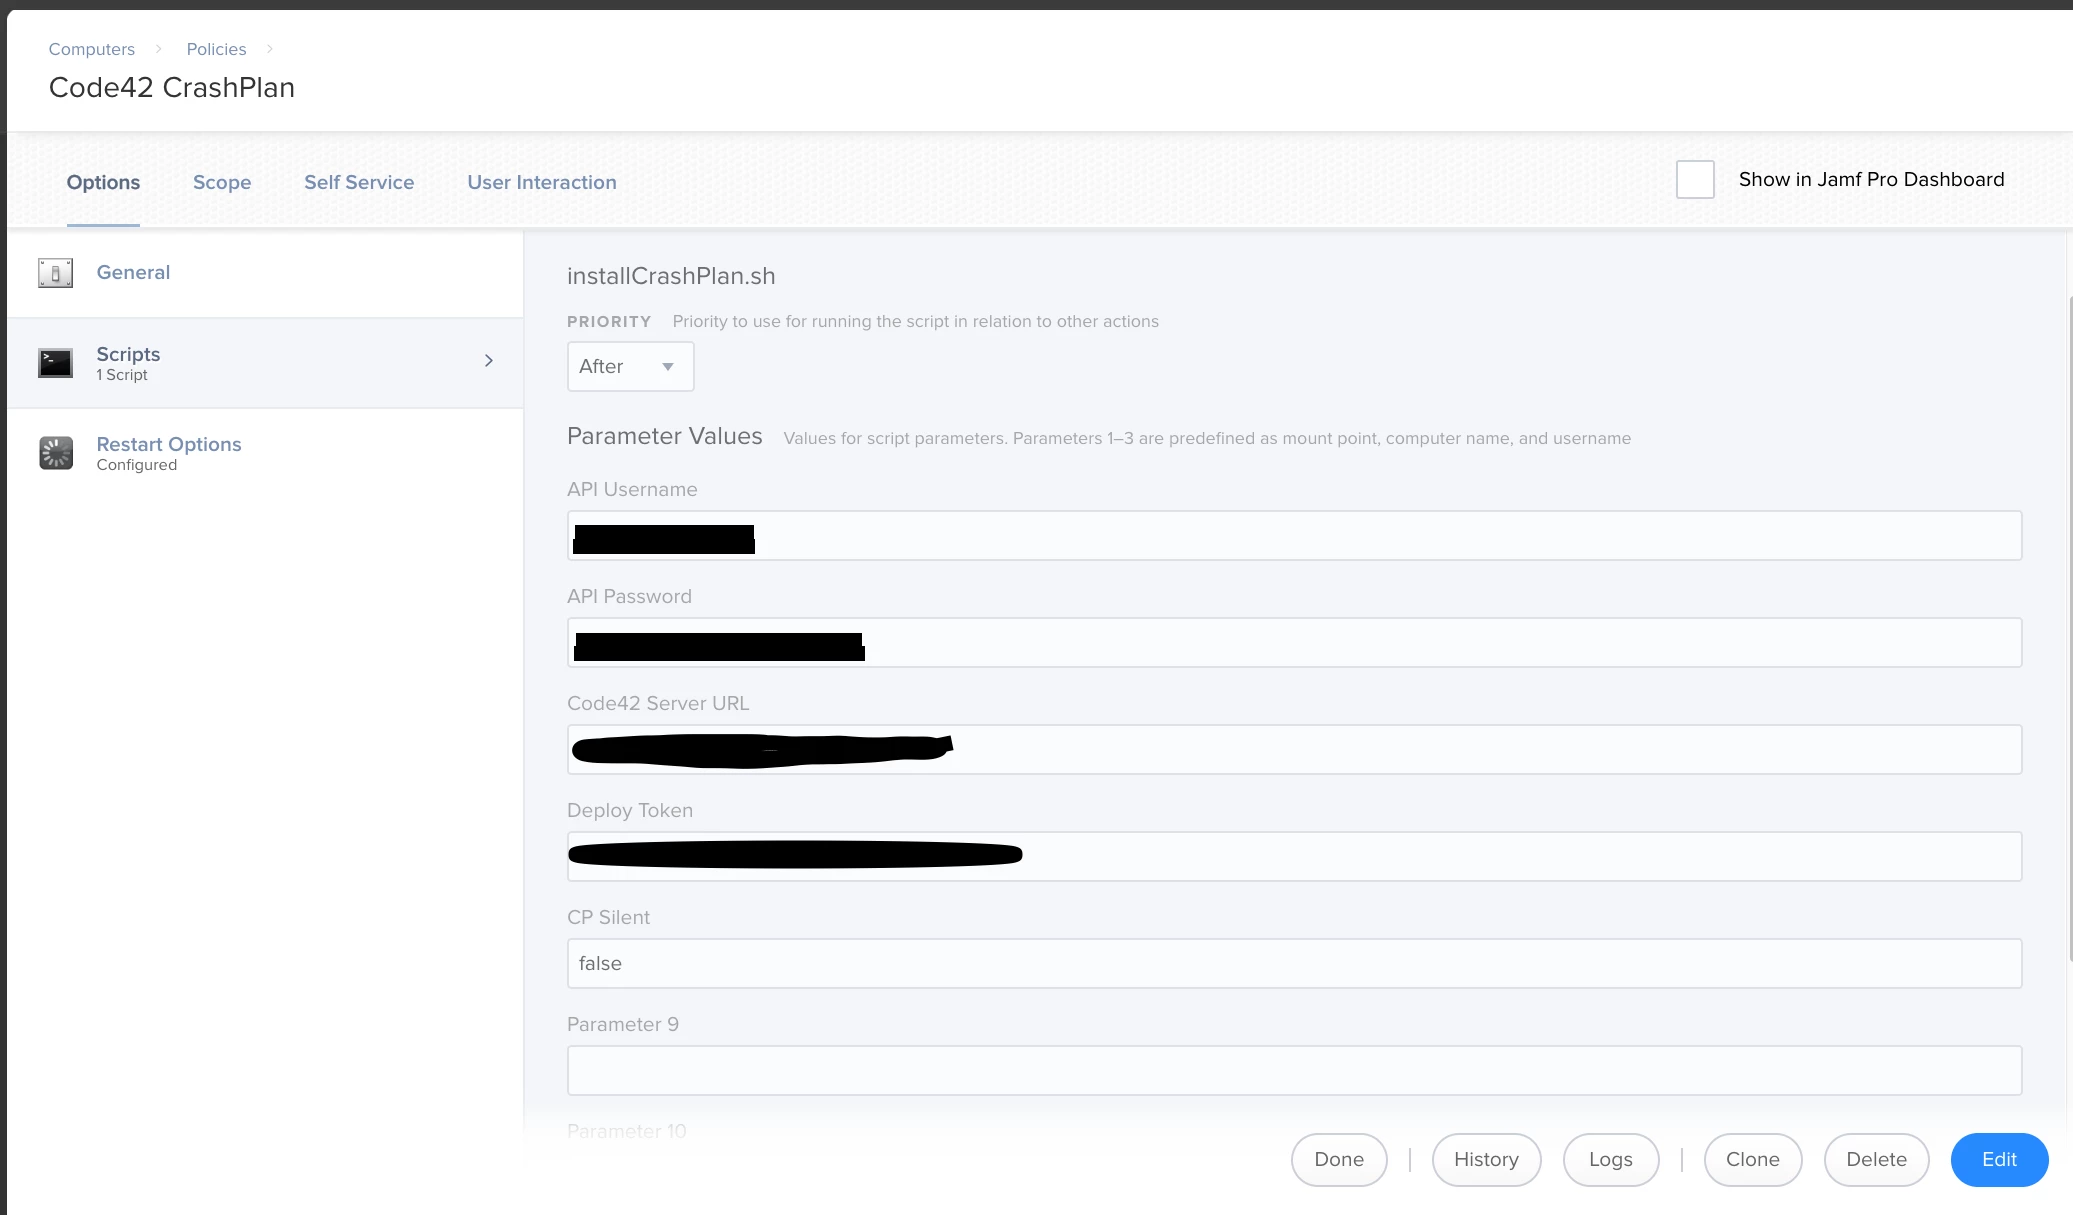Click the Scripts terminal icon
The height and width of the screenshot is (1215, 2073).
[55, 363]
